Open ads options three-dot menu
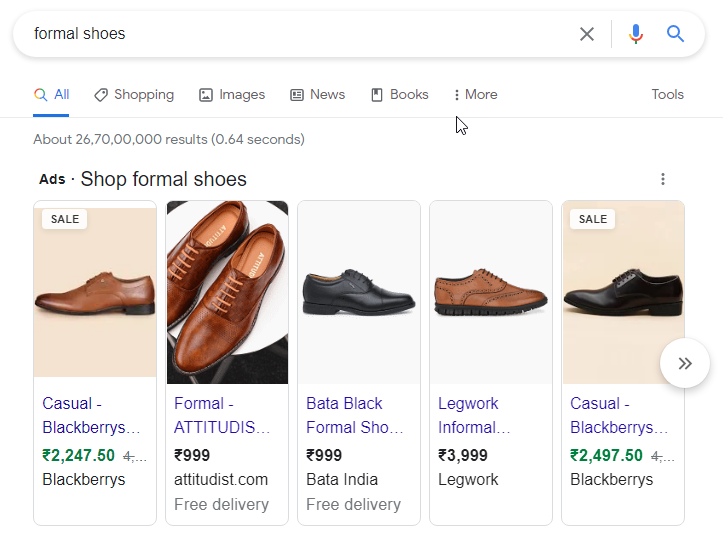723x546 pixels. [x=663, y=179]
